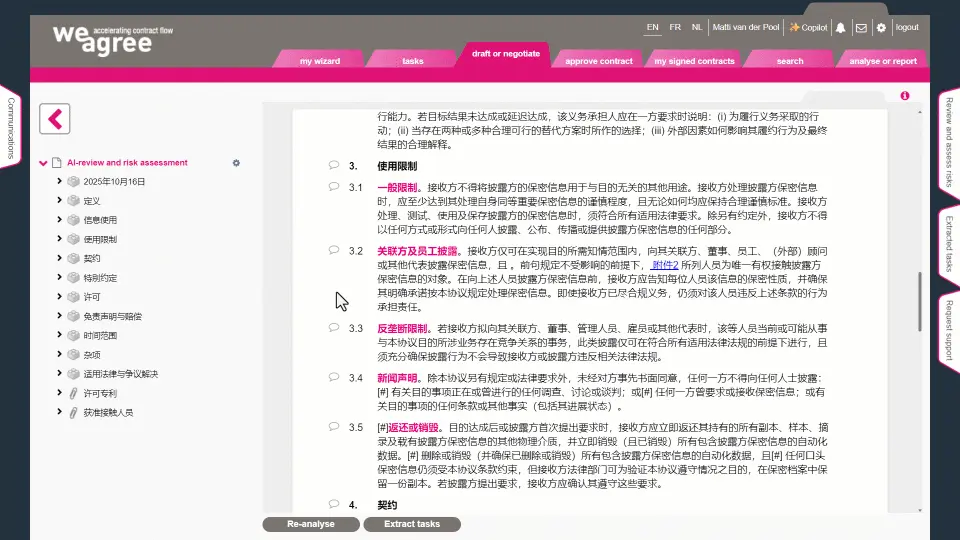Expand the 信息使用 tree node
Image resolution: width=960 pixels, height=540 pixels.
click(x=59, y=219)
